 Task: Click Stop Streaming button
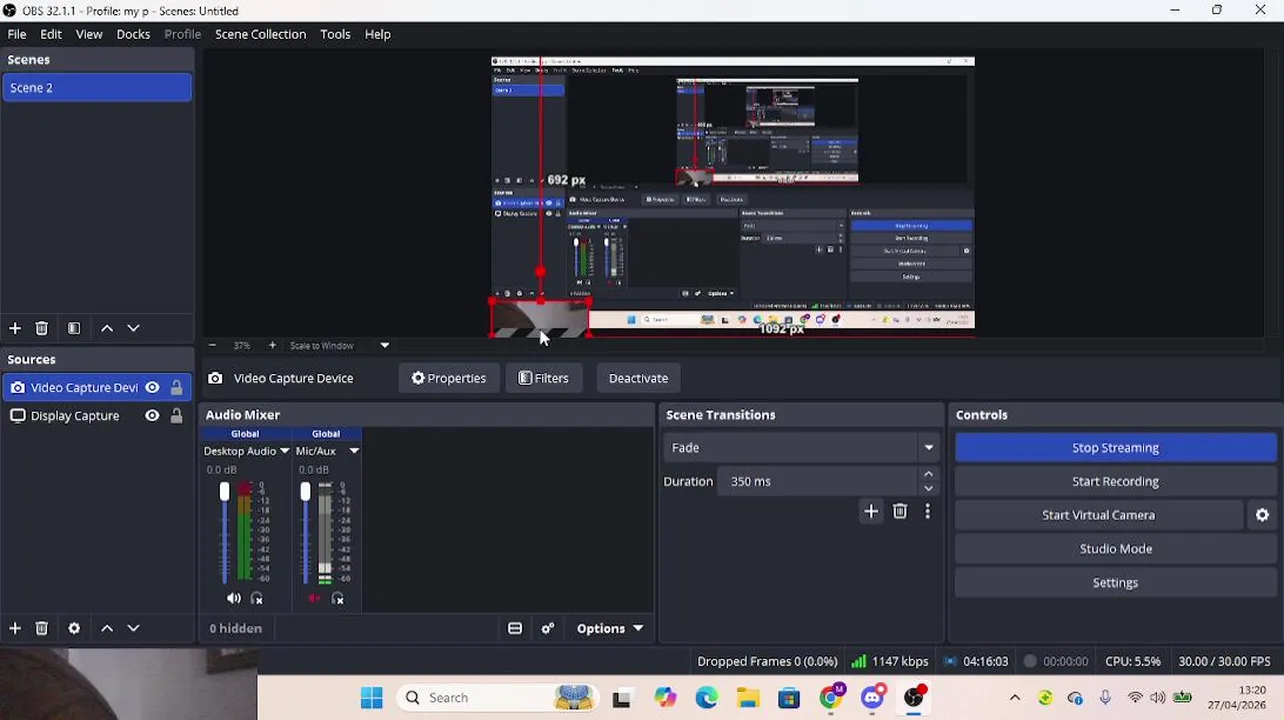click(x=1115, y=448)
